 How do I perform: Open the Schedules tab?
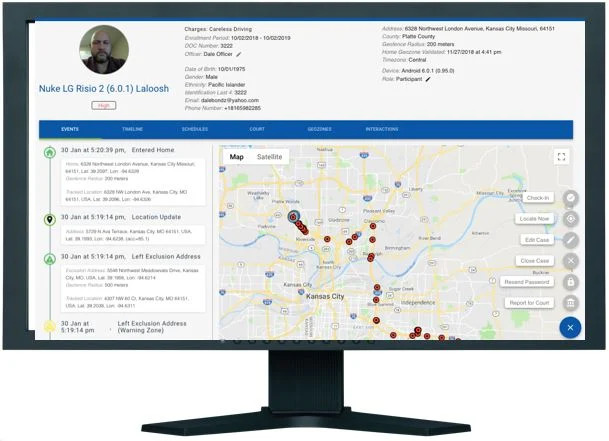coord(195,129)
